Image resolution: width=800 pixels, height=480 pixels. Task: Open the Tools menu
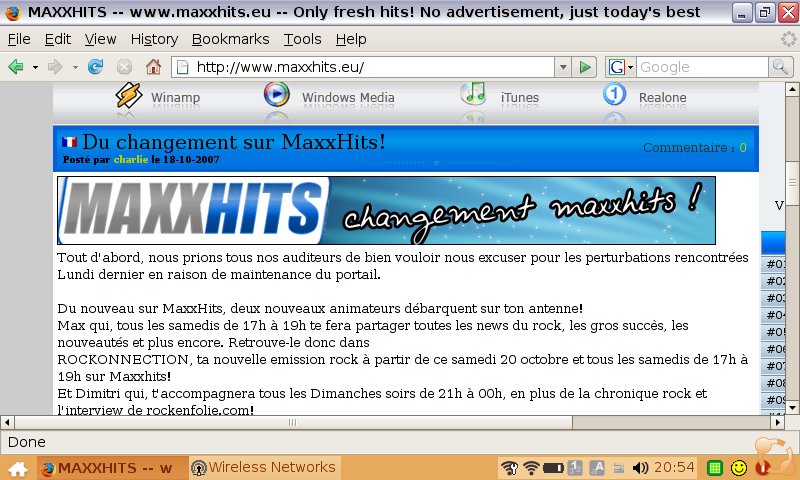tap(303, 39)
